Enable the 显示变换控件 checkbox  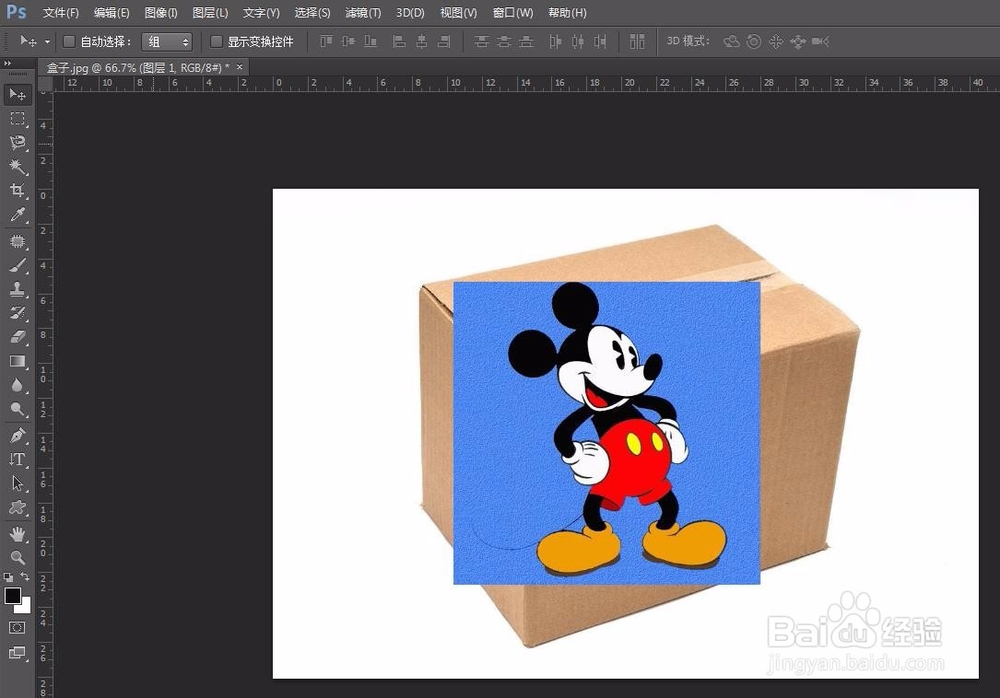[216, 41]
